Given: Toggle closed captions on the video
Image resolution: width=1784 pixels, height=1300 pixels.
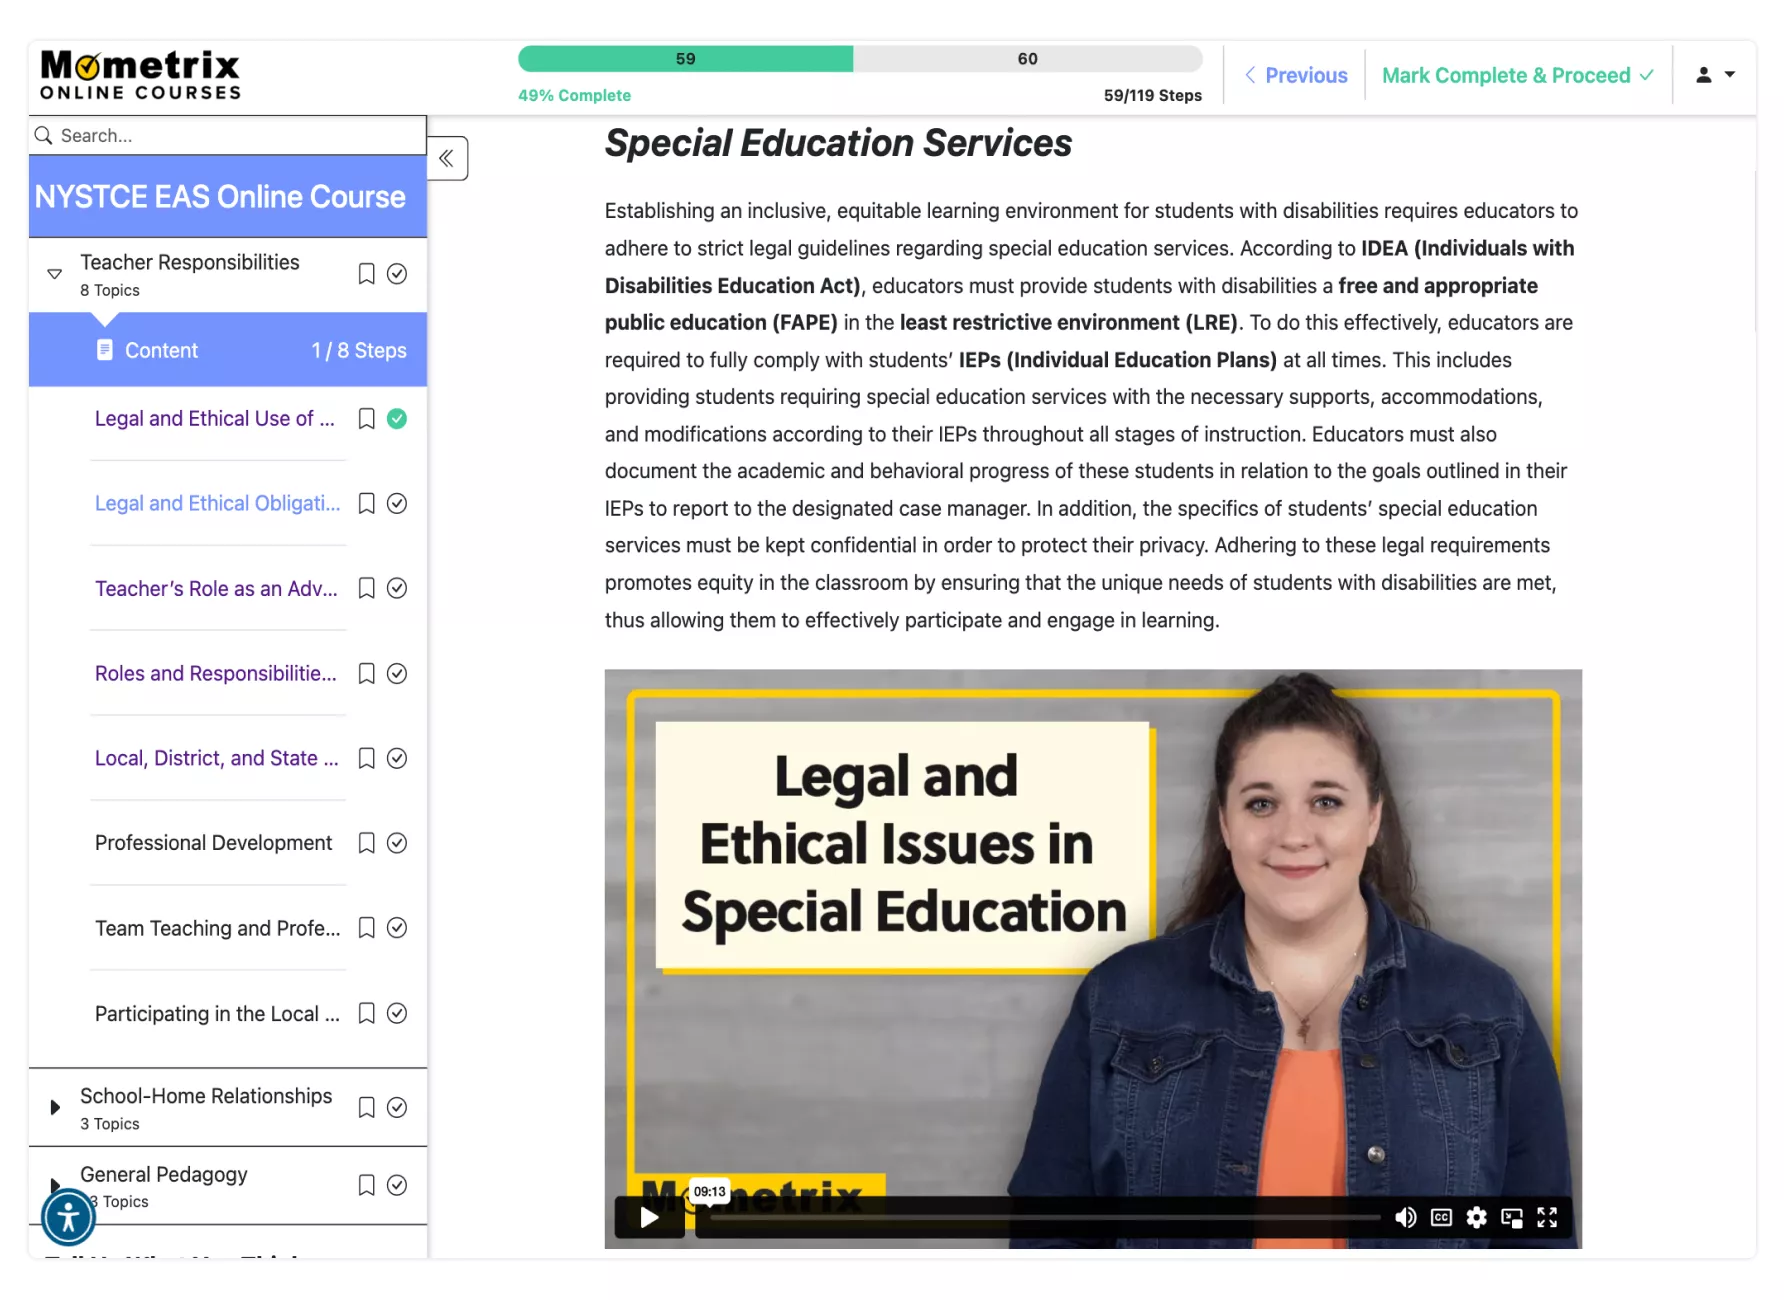Looking at the screenshot, I should pyautogui.click(x=1441, y=1217).
